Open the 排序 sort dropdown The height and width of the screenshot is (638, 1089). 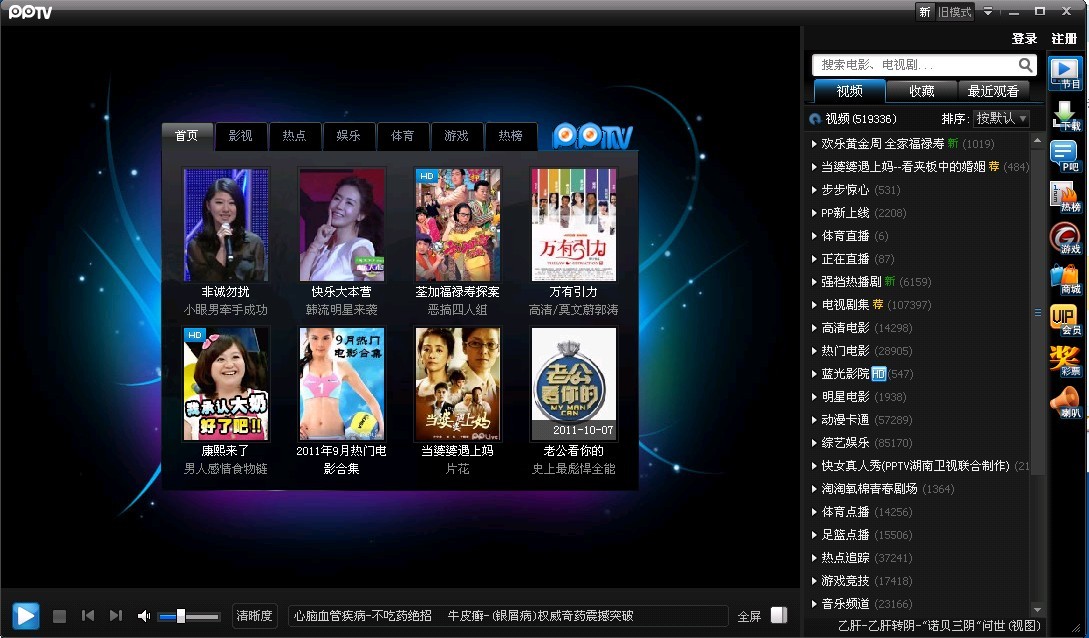click(x=1002, y=118)
